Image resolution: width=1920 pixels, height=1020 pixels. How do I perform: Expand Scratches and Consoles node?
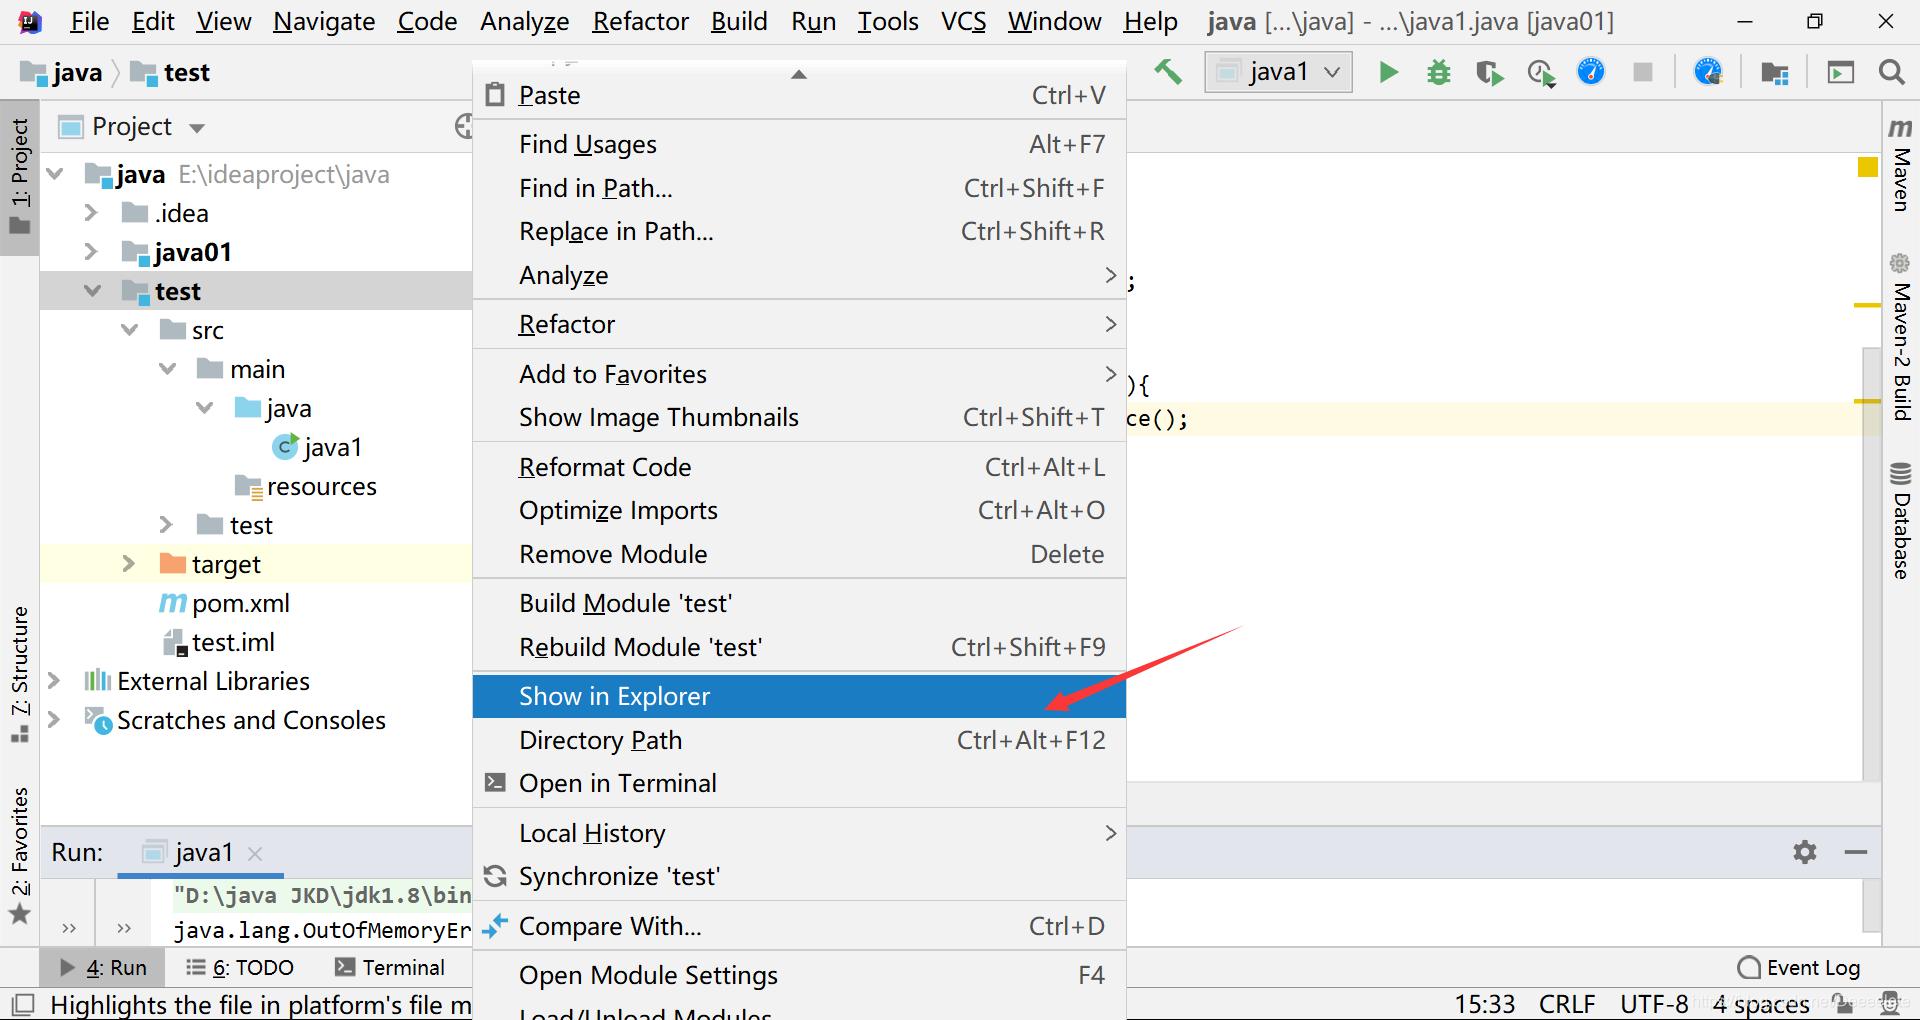[x=54, y=720]
